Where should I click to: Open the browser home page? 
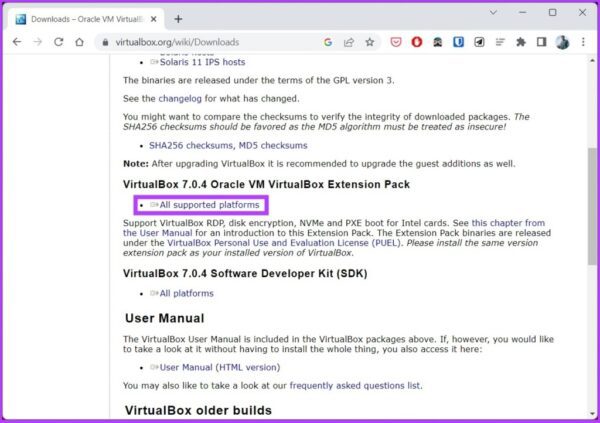[x=79, y=42]
